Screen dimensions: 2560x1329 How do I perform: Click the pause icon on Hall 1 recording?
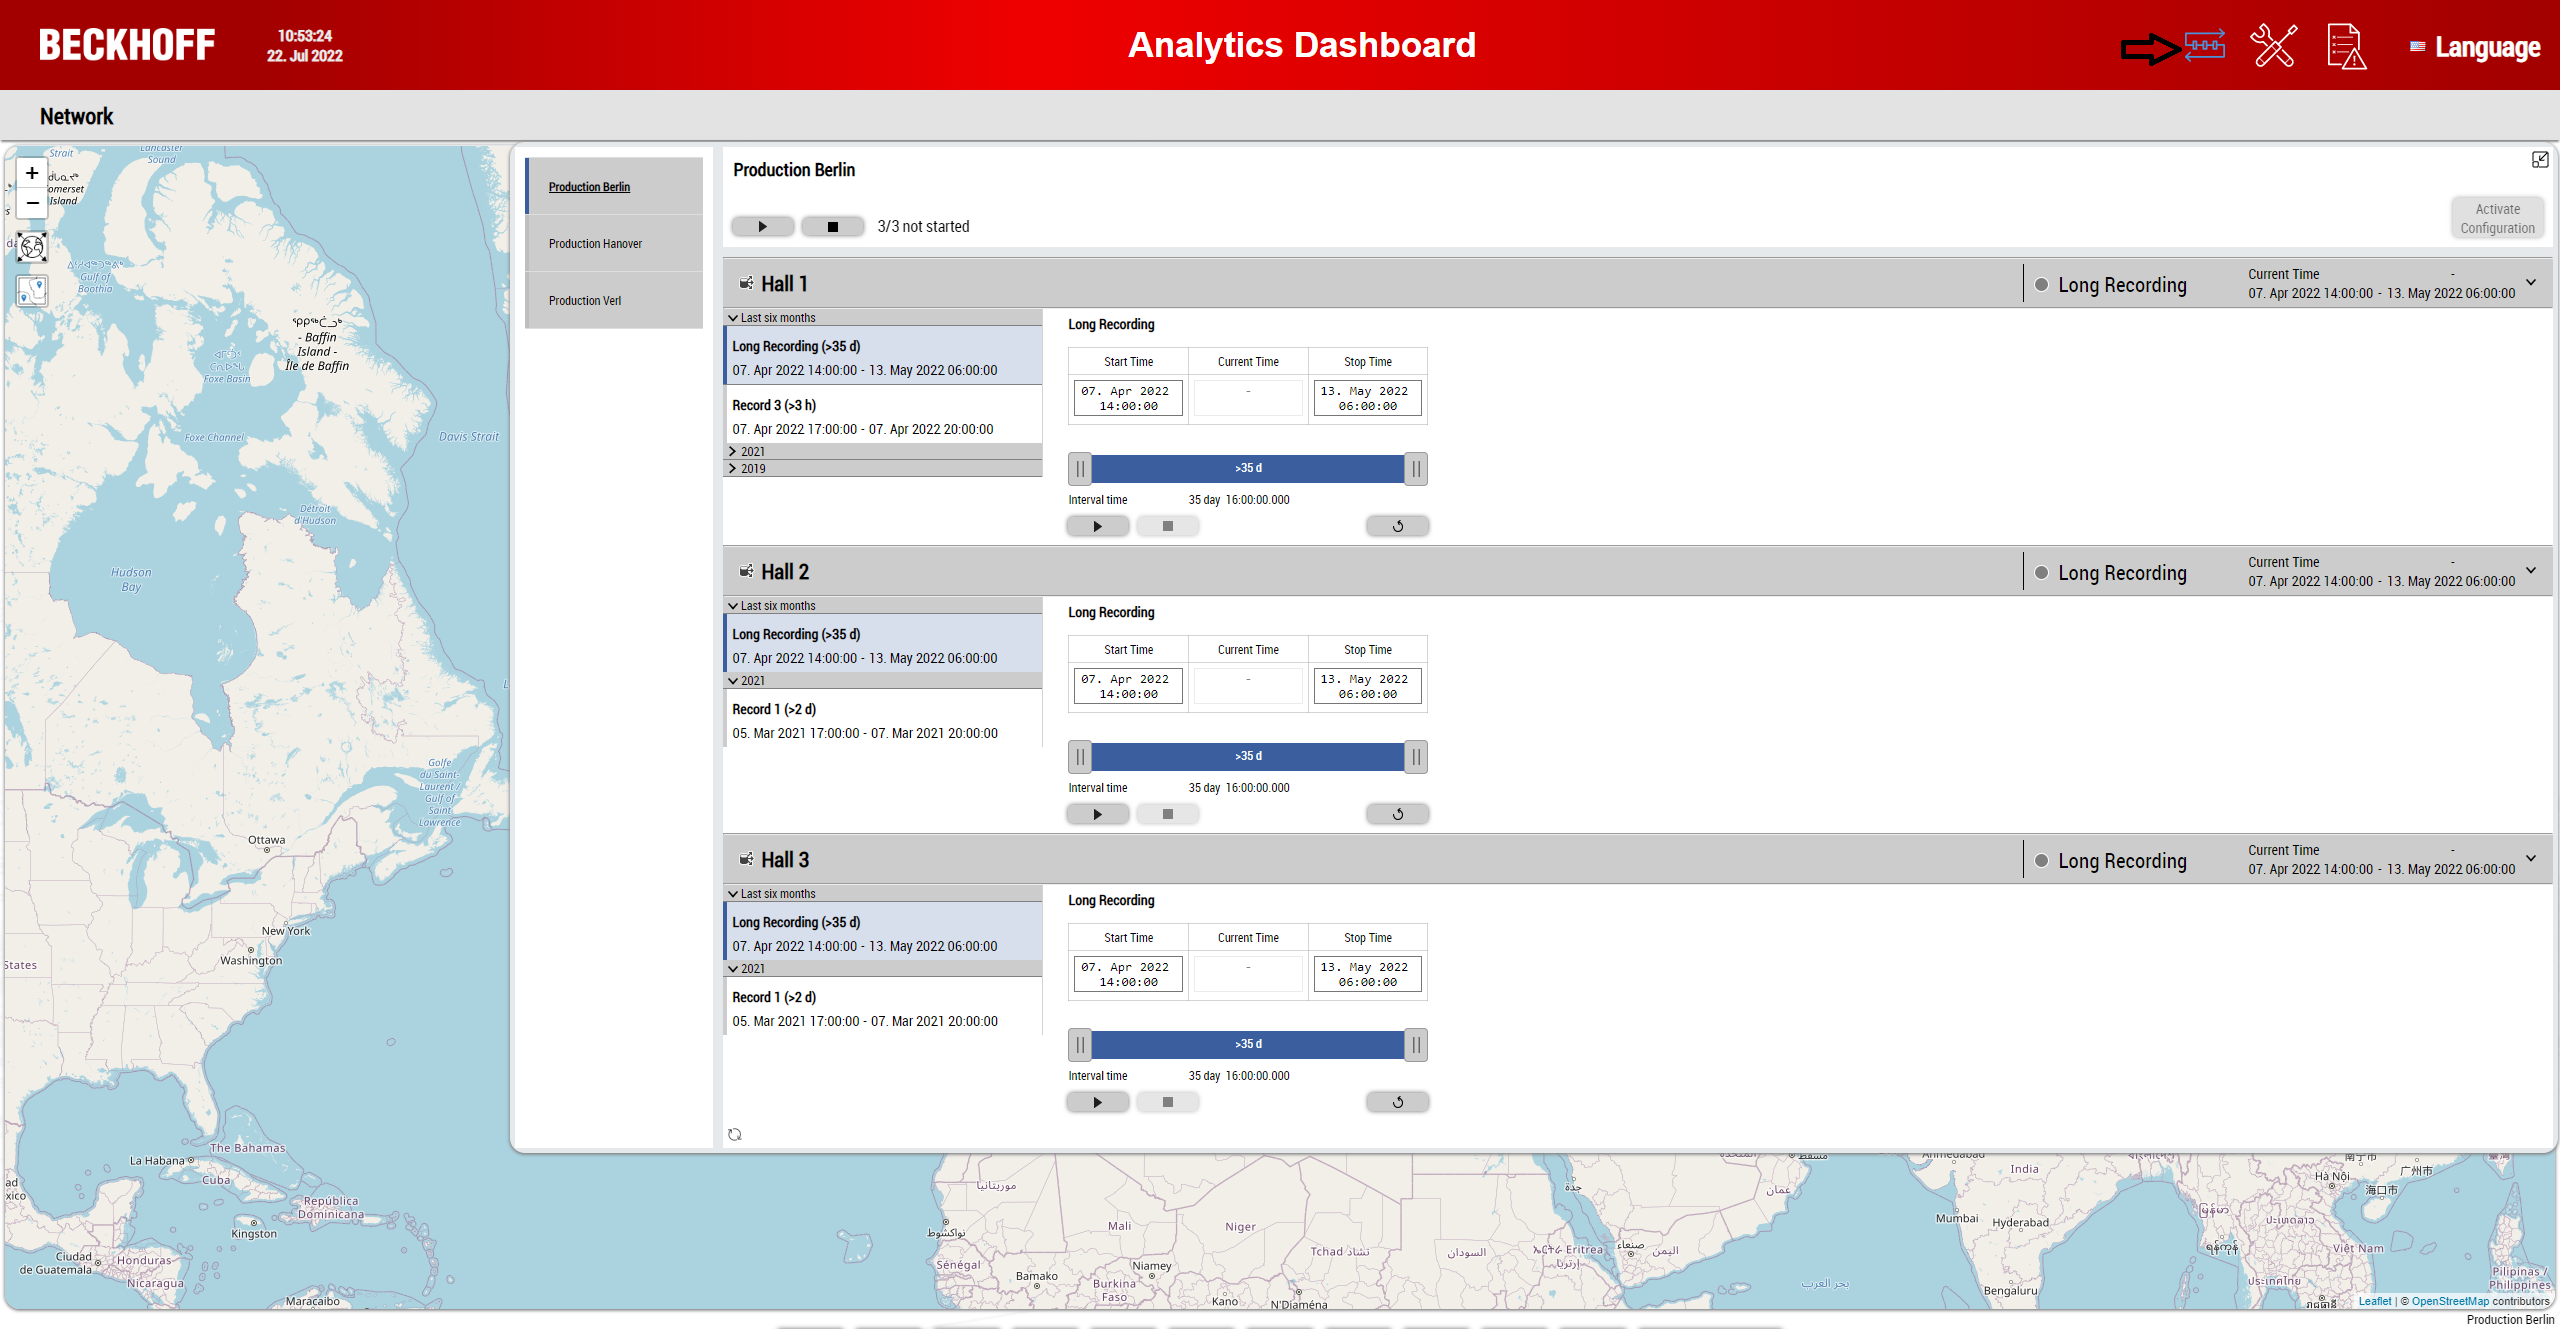[x=1079, y=467]
